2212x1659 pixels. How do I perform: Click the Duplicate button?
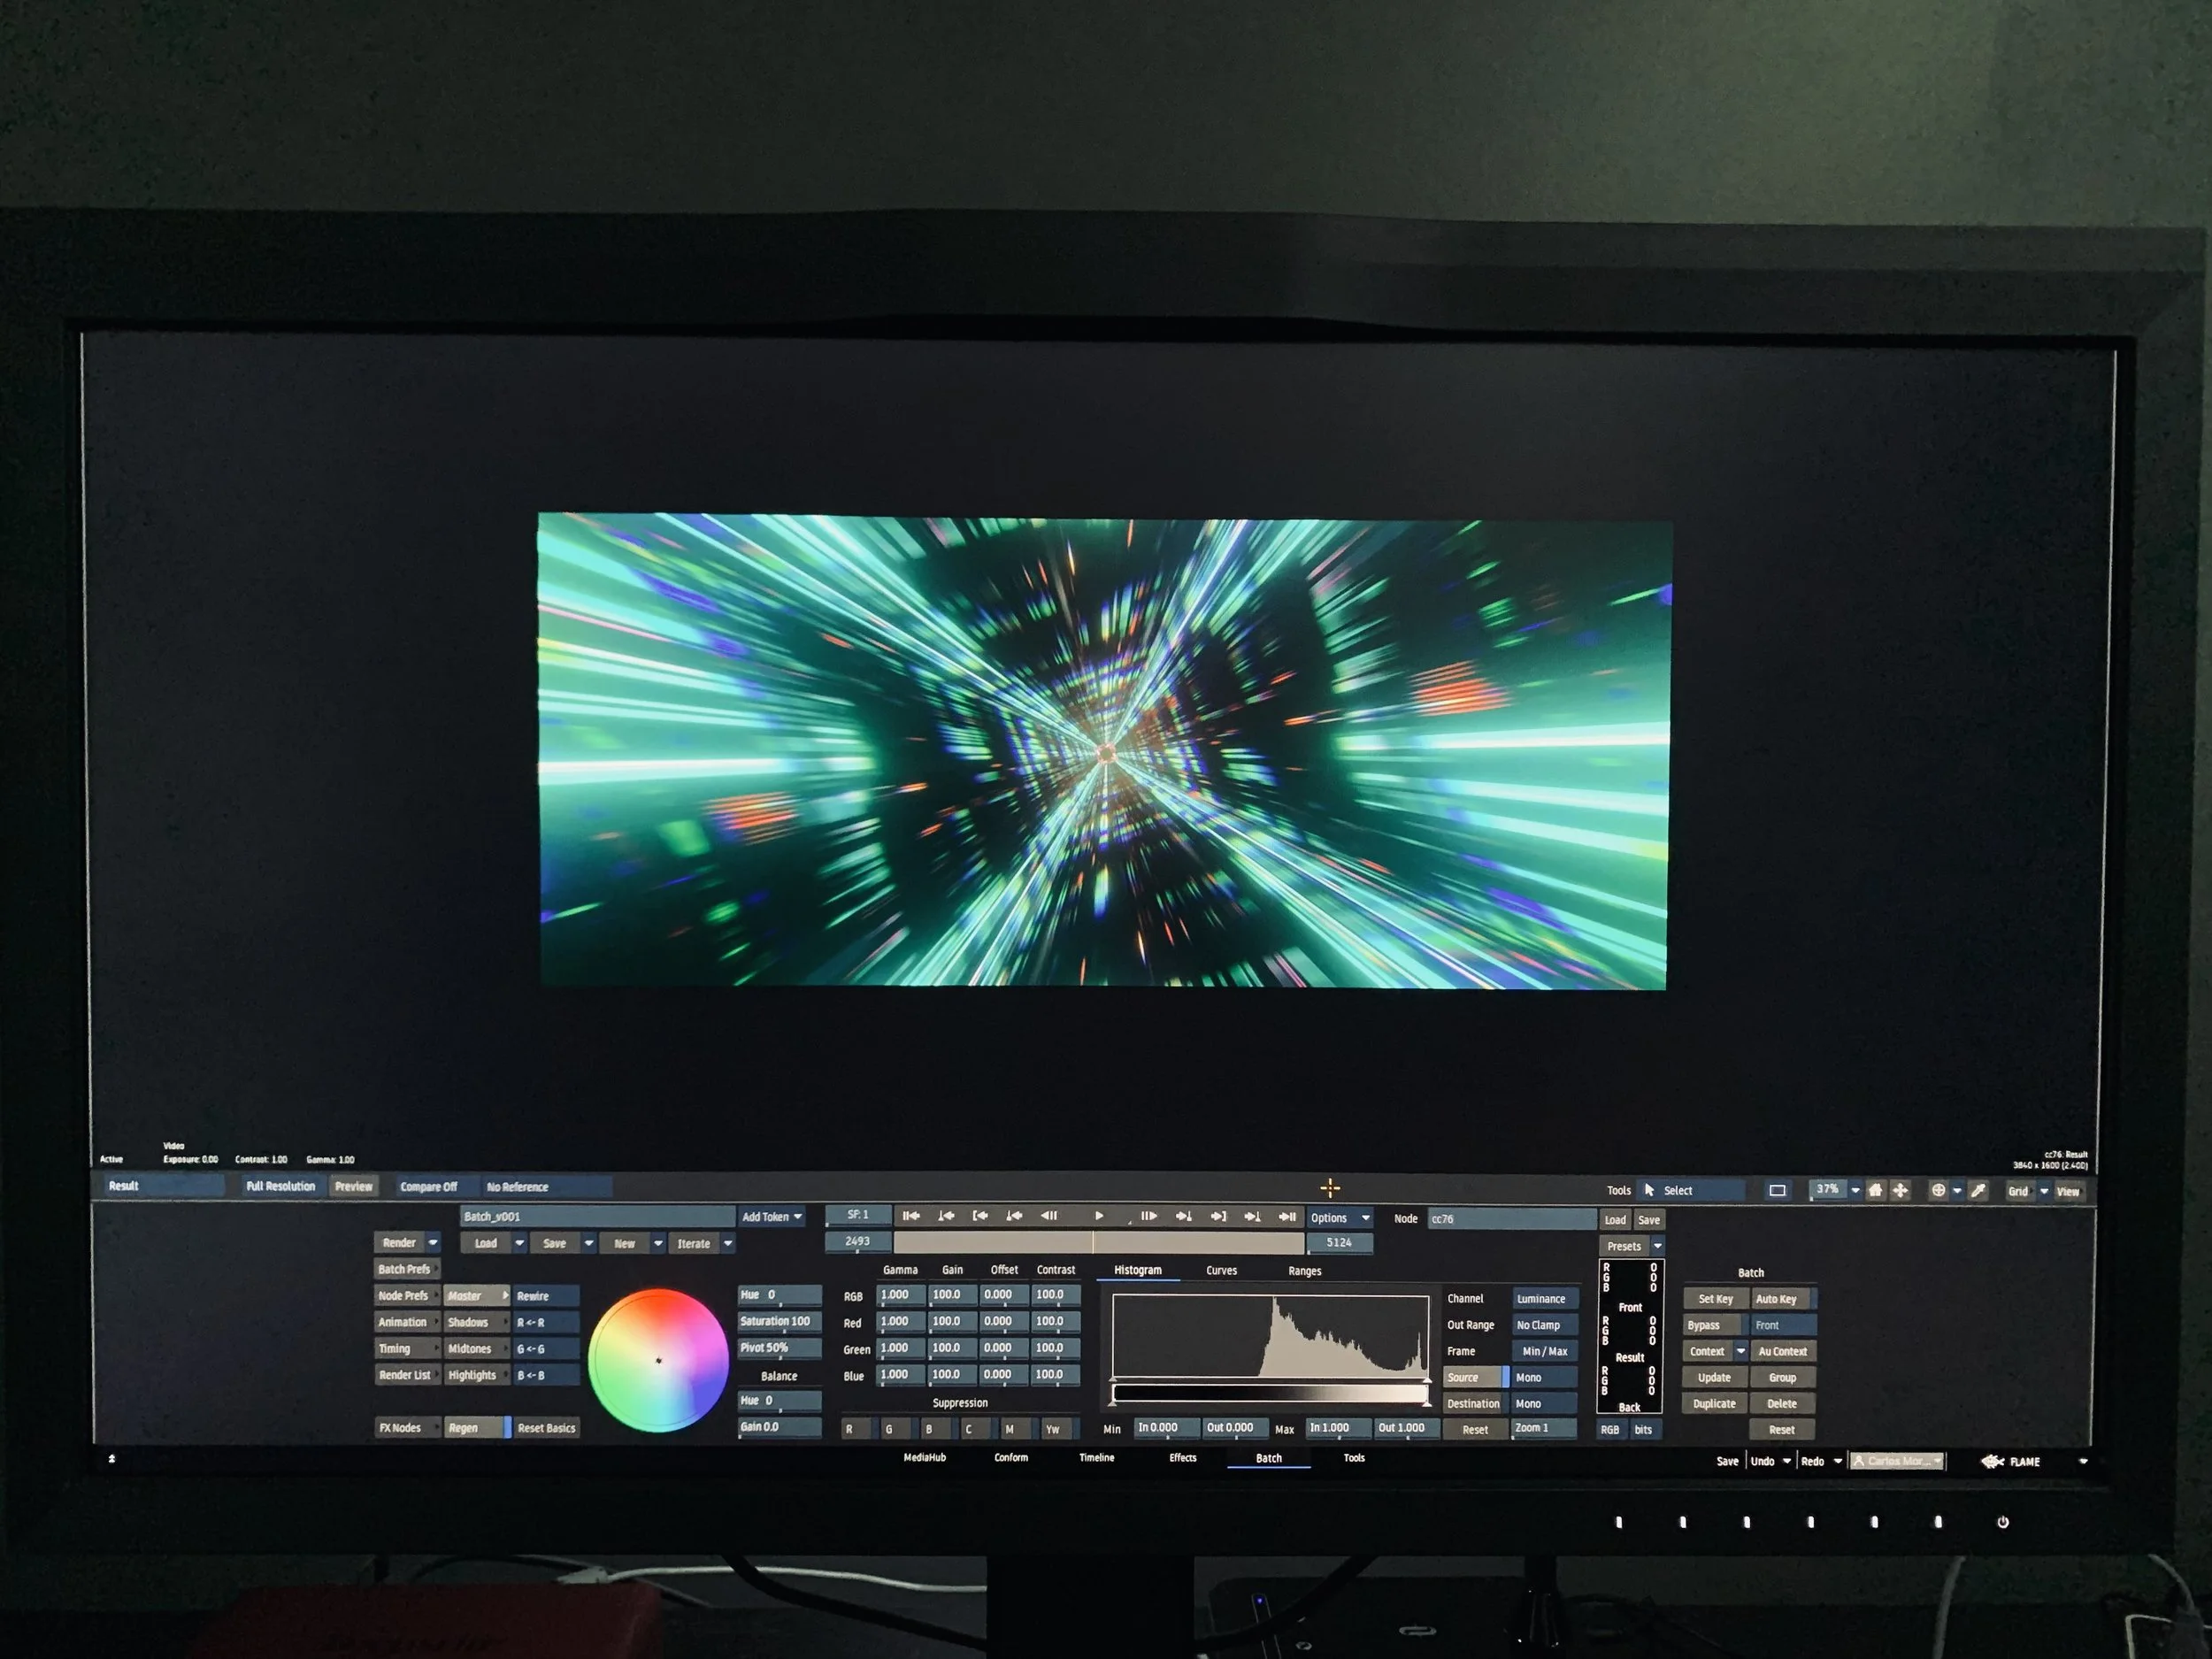coord(1714,1404)
